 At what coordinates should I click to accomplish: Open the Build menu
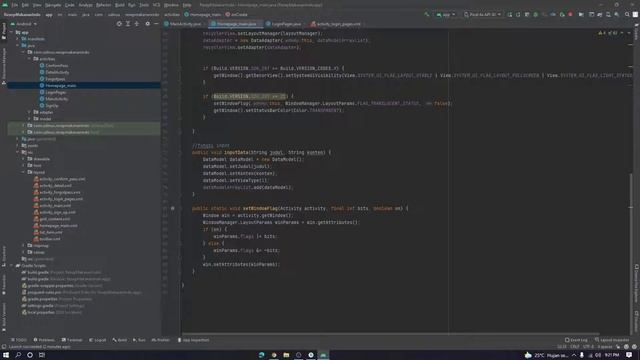coord(120,5)
